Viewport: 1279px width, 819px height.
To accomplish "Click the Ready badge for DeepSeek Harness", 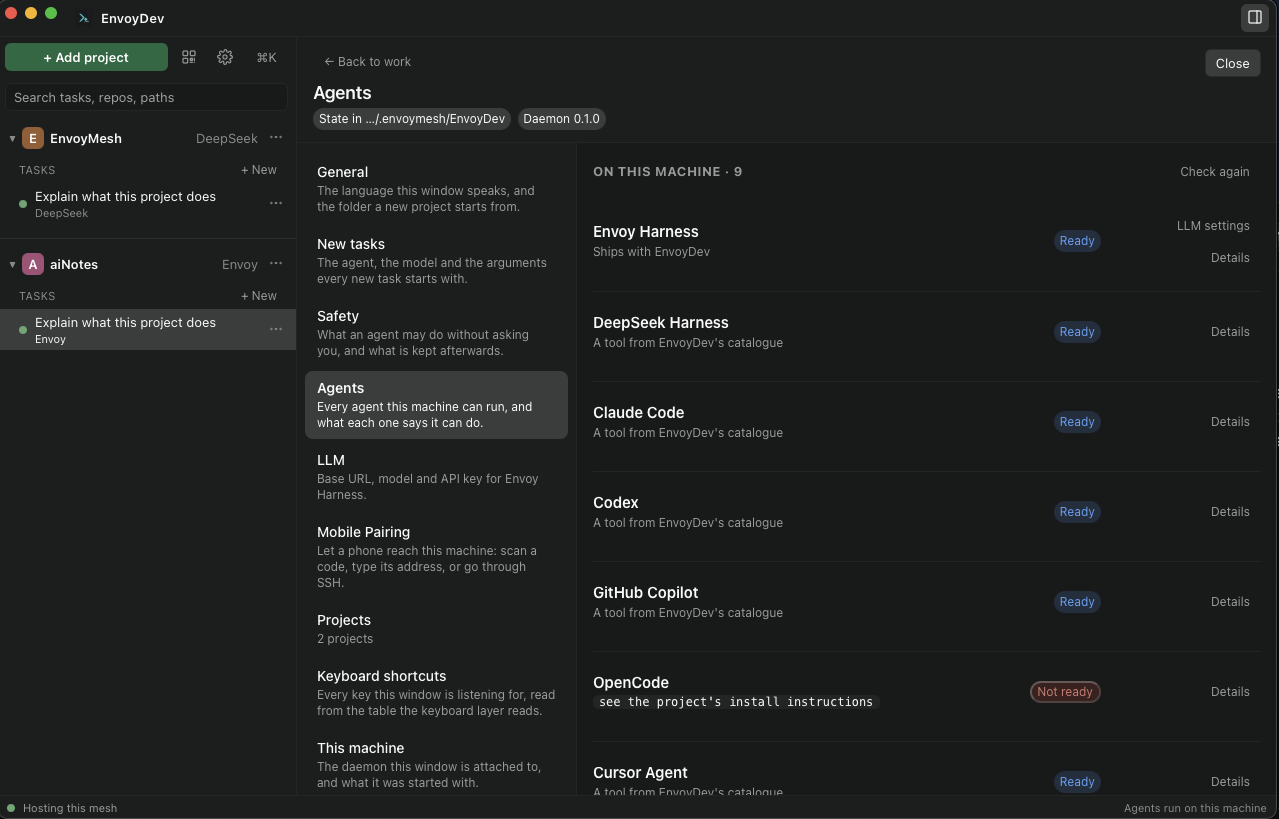I will [1077, 332].
